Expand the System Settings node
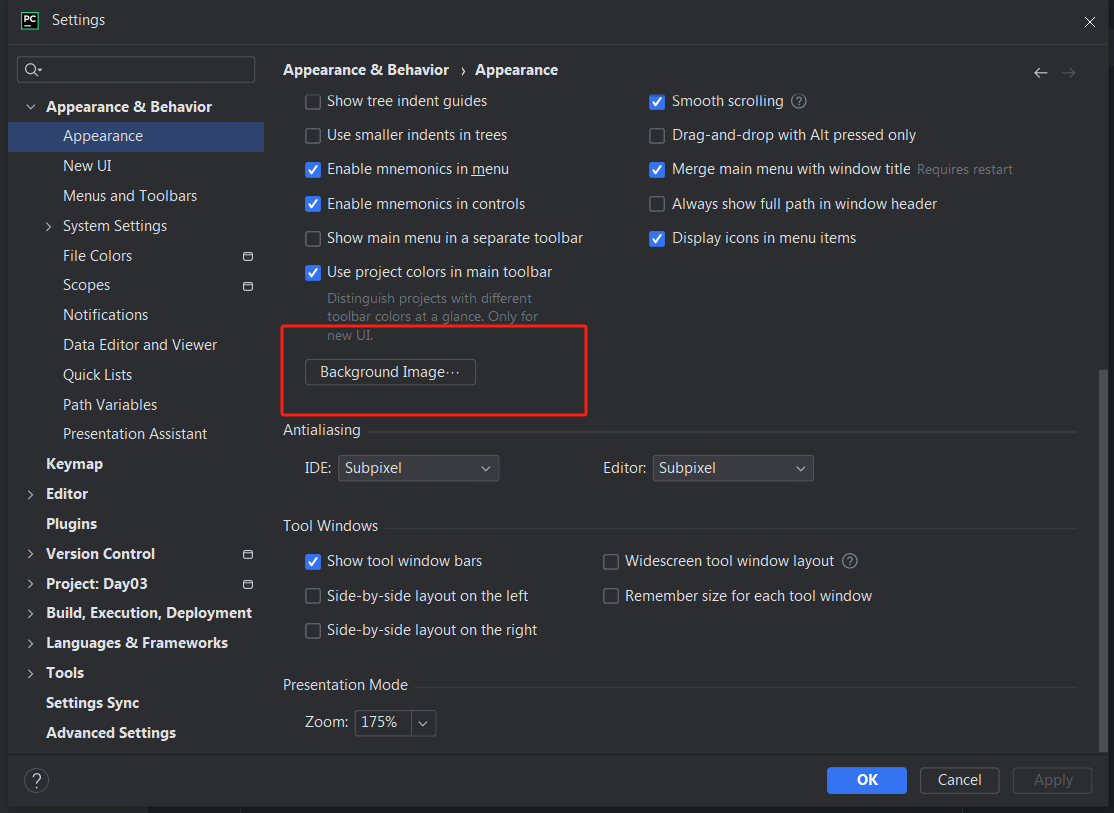The width and height of the screenshot is (1114, 813). point(48,226)
